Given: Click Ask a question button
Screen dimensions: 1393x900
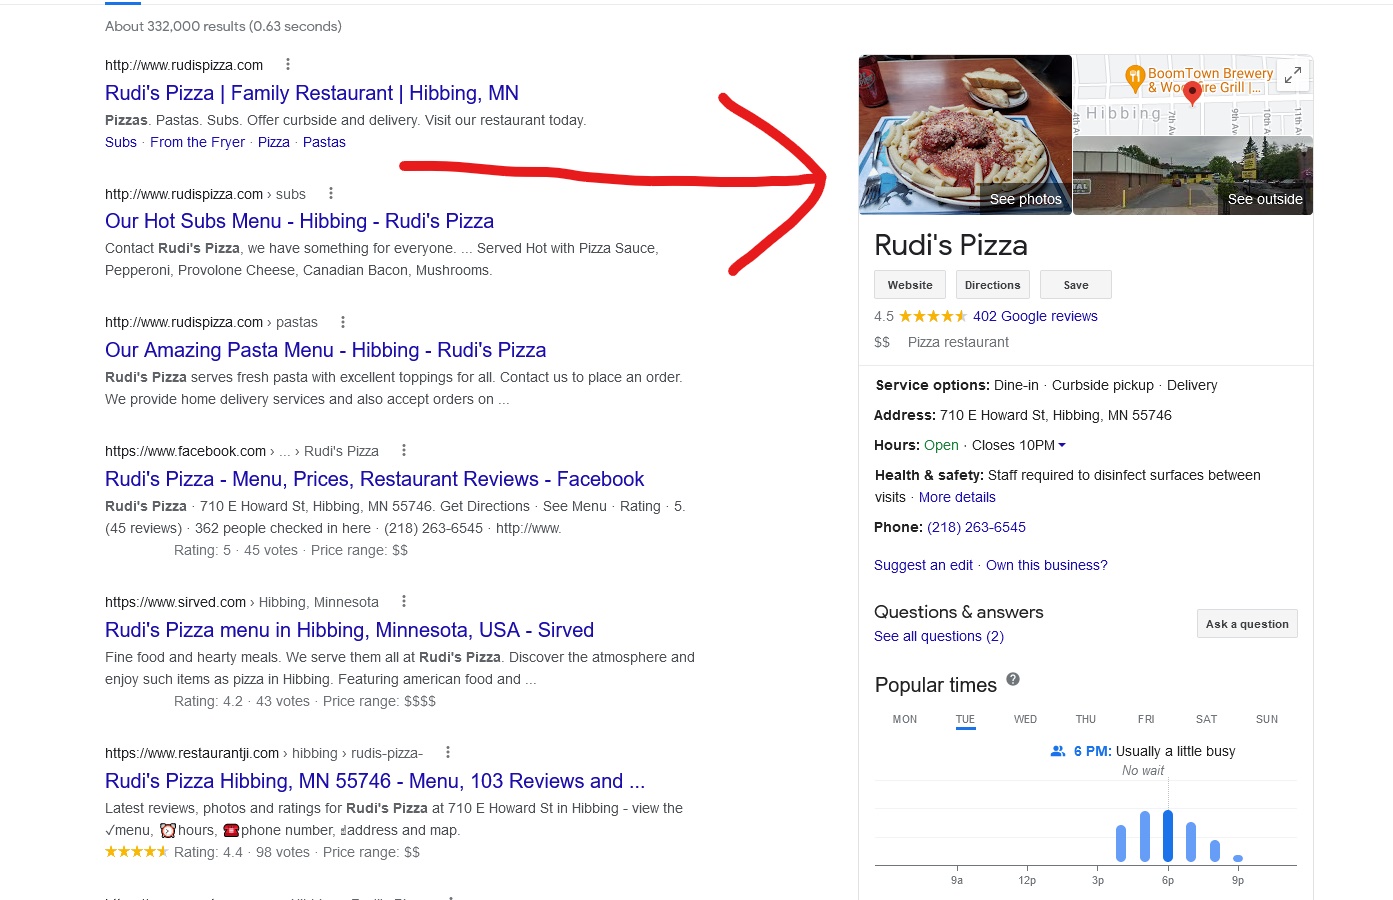Looking at the screenshot, I should (1247, 624).
